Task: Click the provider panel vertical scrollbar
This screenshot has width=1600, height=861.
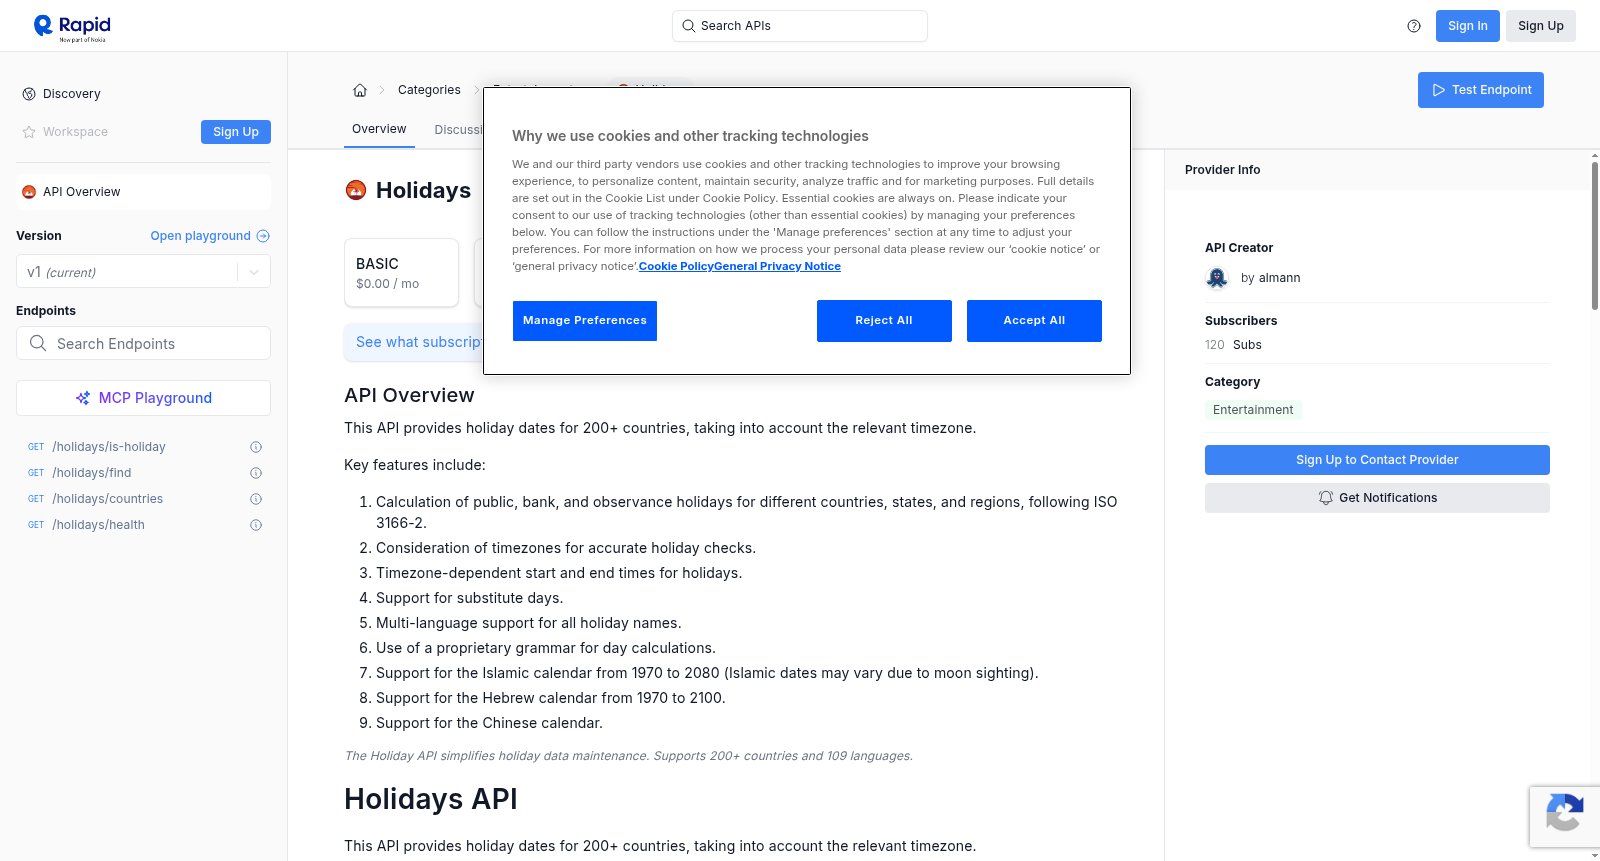Action: point(1594,235)
